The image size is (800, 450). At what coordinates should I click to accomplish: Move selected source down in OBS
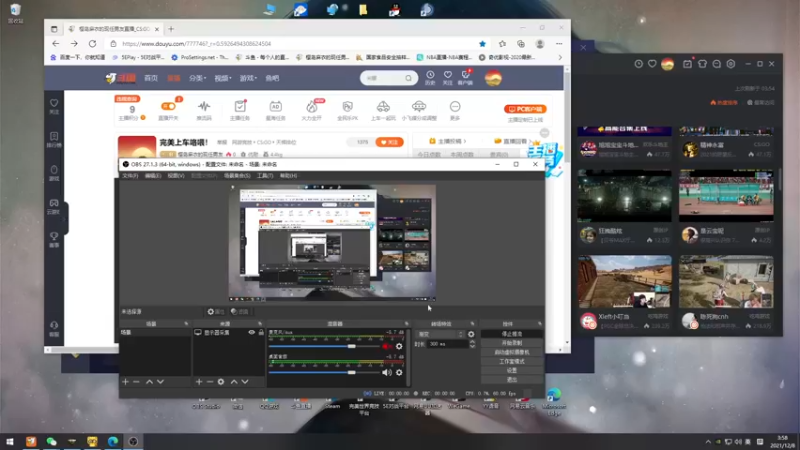pos(245,382)
